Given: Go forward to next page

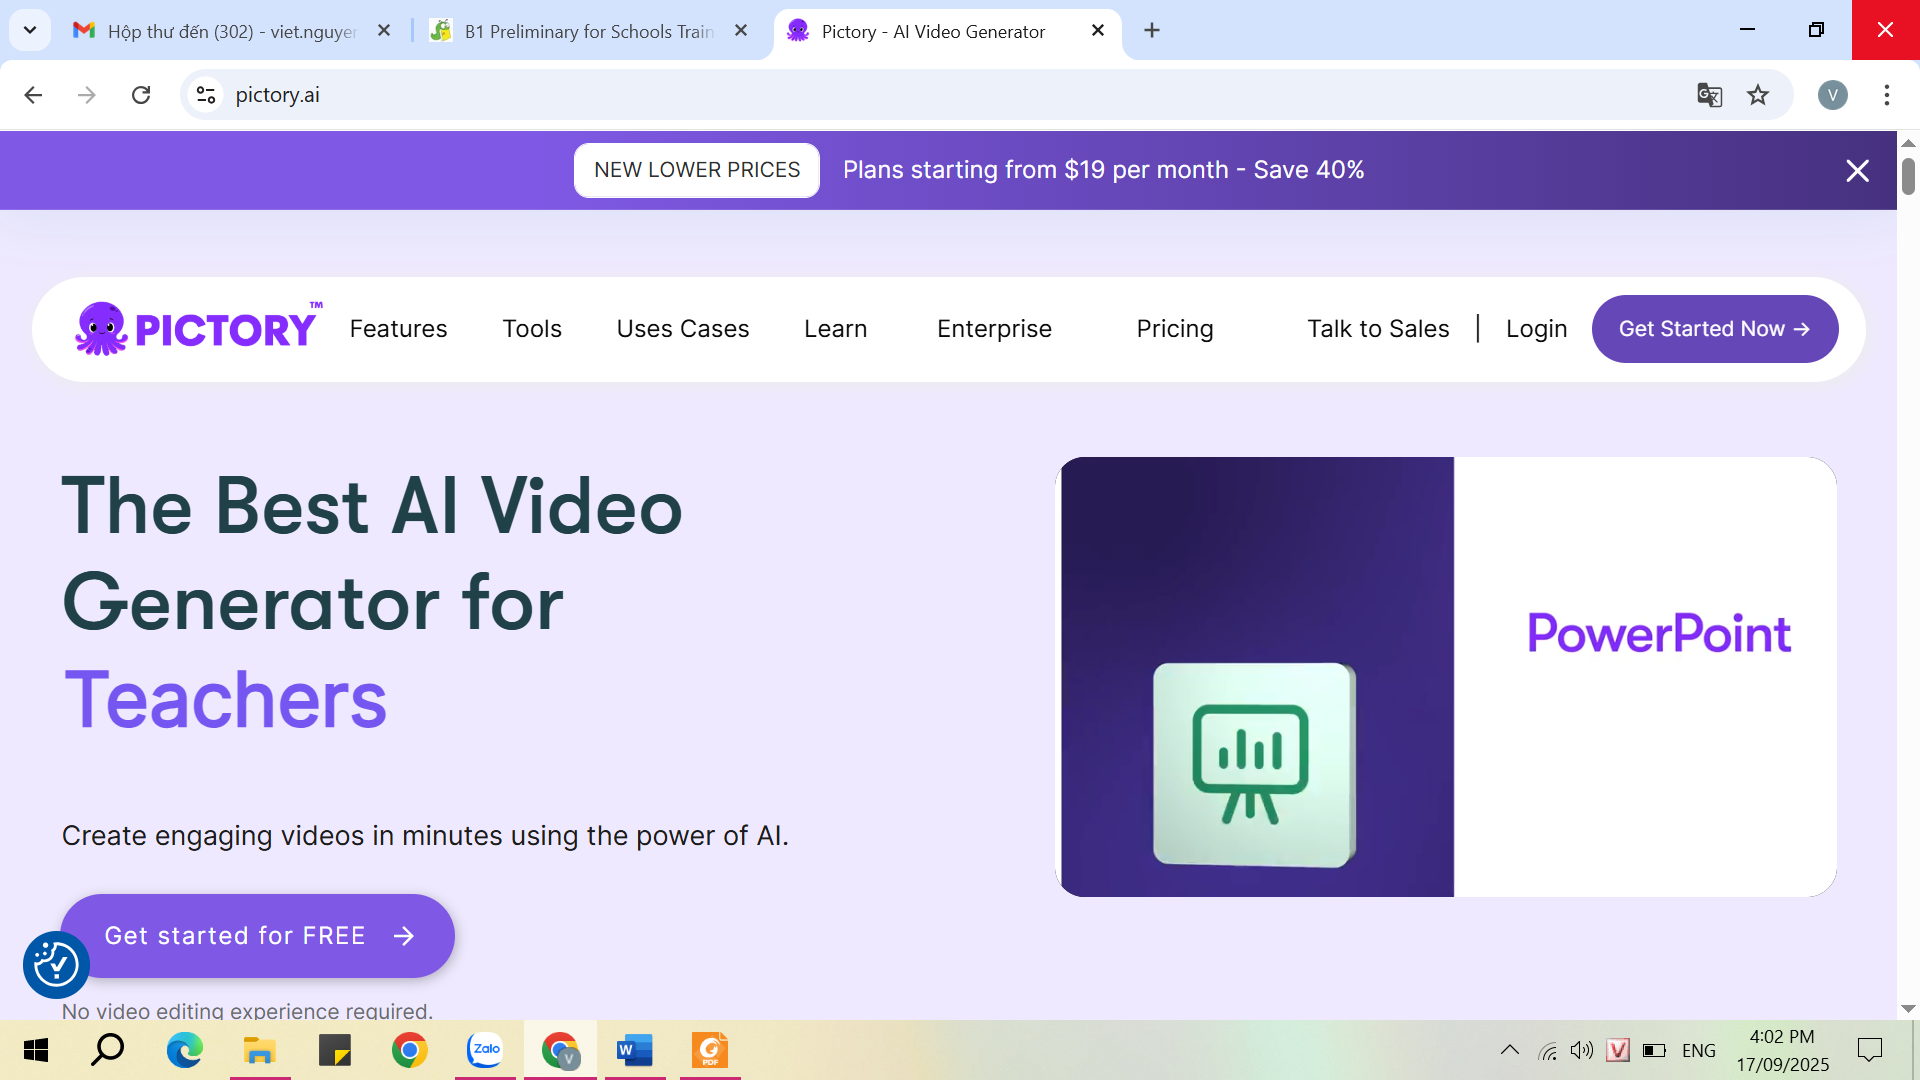Looking at the screenshot, I should 87,95.
